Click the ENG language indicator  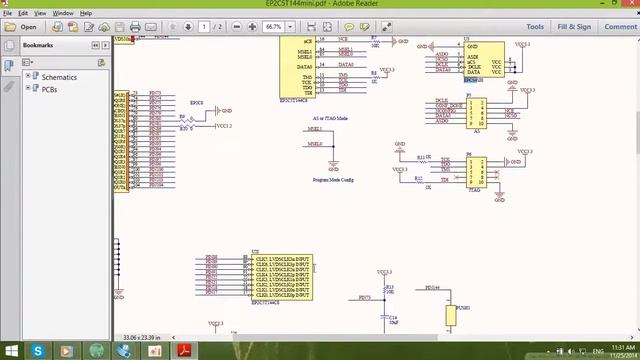coord(598,351)
